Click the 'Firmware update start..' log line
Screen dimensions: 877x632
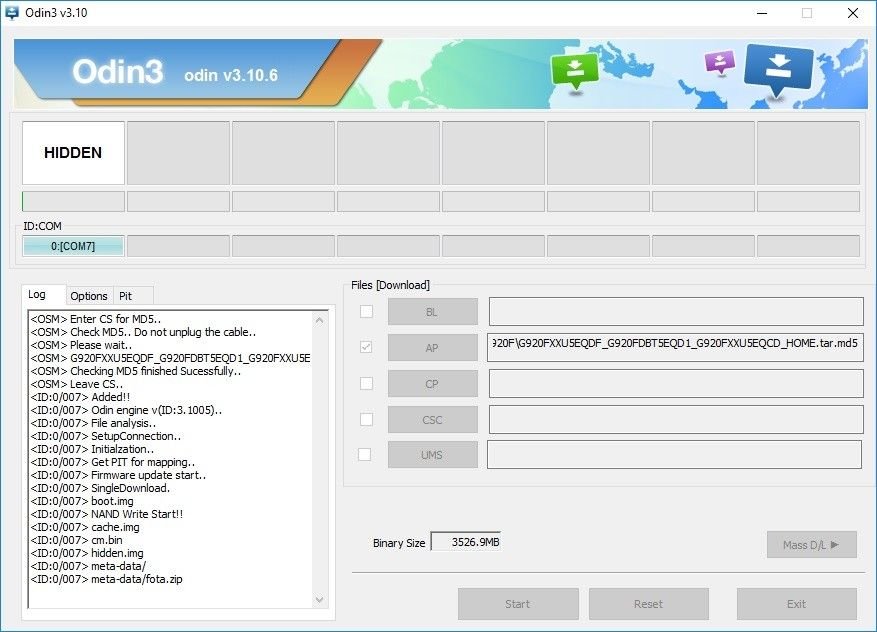(118, 475)
